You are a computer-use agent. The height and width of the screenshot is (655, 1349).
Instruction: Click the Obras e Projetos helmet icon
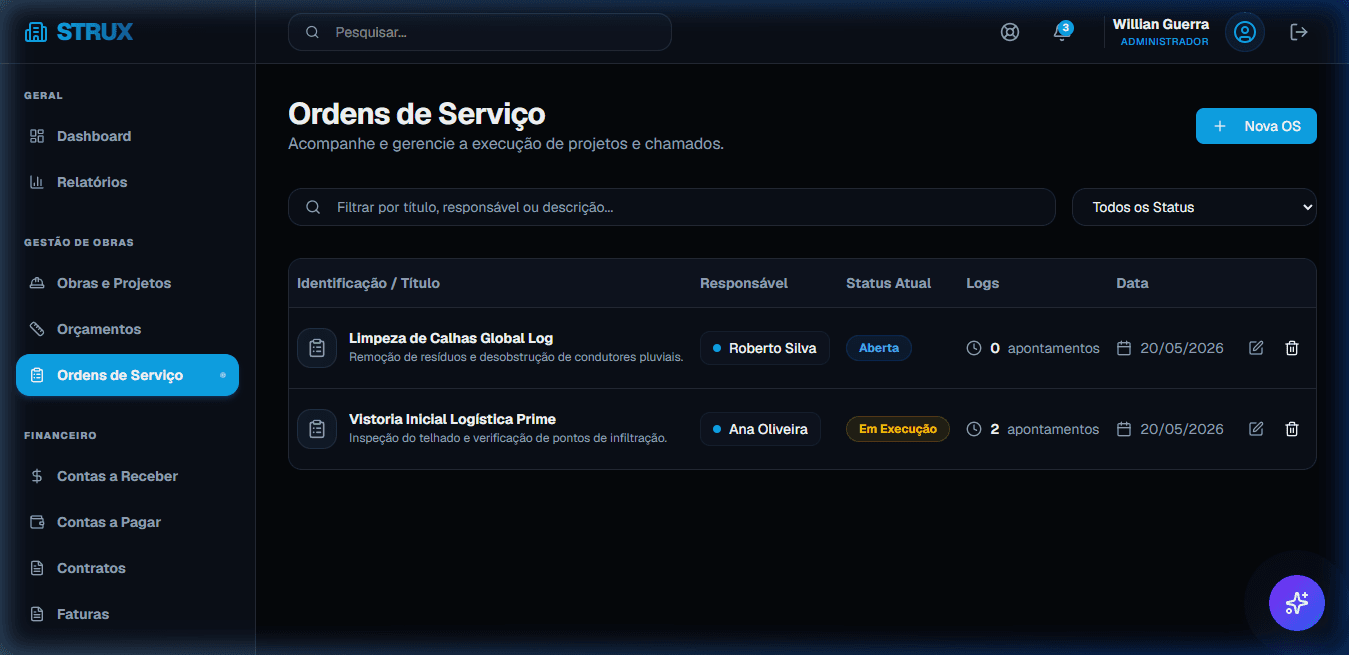37,283
